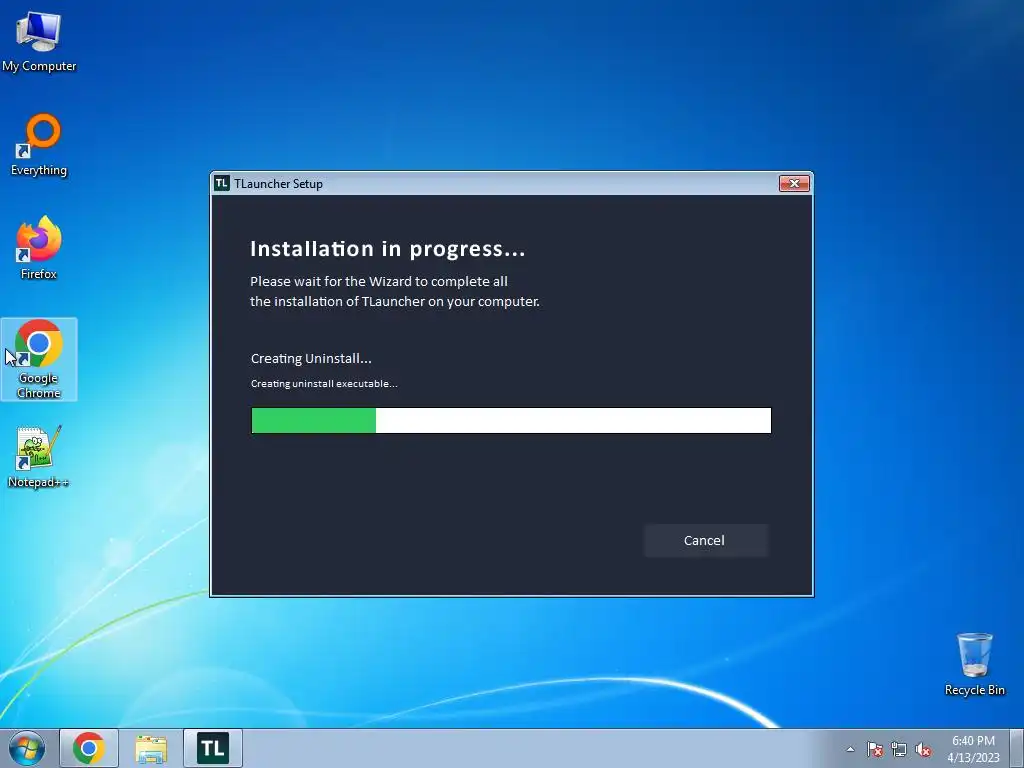Click the muted volume tray icon

coord(923,749)
